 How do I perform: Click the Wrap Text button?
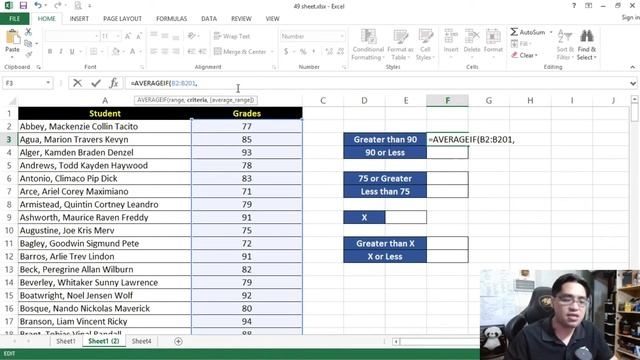pos(232,36)
